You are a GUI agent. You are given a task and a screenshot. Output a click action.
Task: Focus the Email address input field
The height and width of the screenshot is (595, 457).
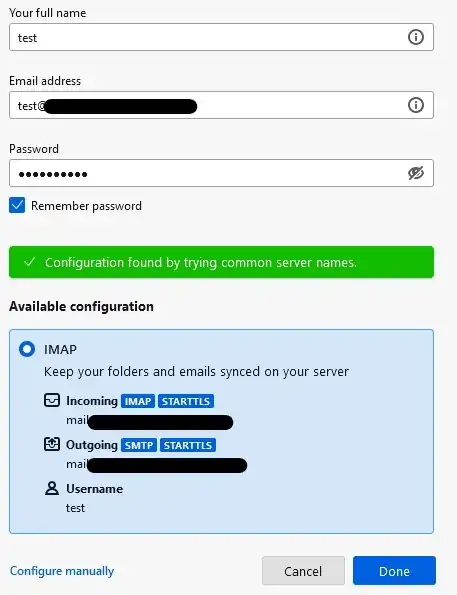tap(221, 105)
